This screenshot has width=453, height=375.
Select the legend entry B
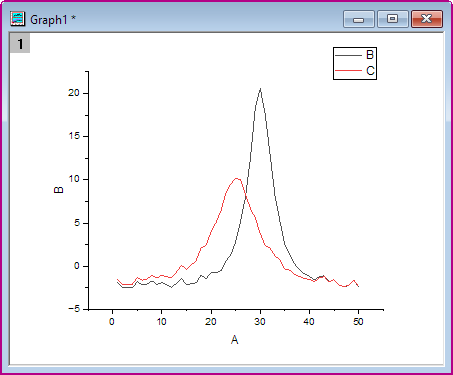[x=370, y=55]
